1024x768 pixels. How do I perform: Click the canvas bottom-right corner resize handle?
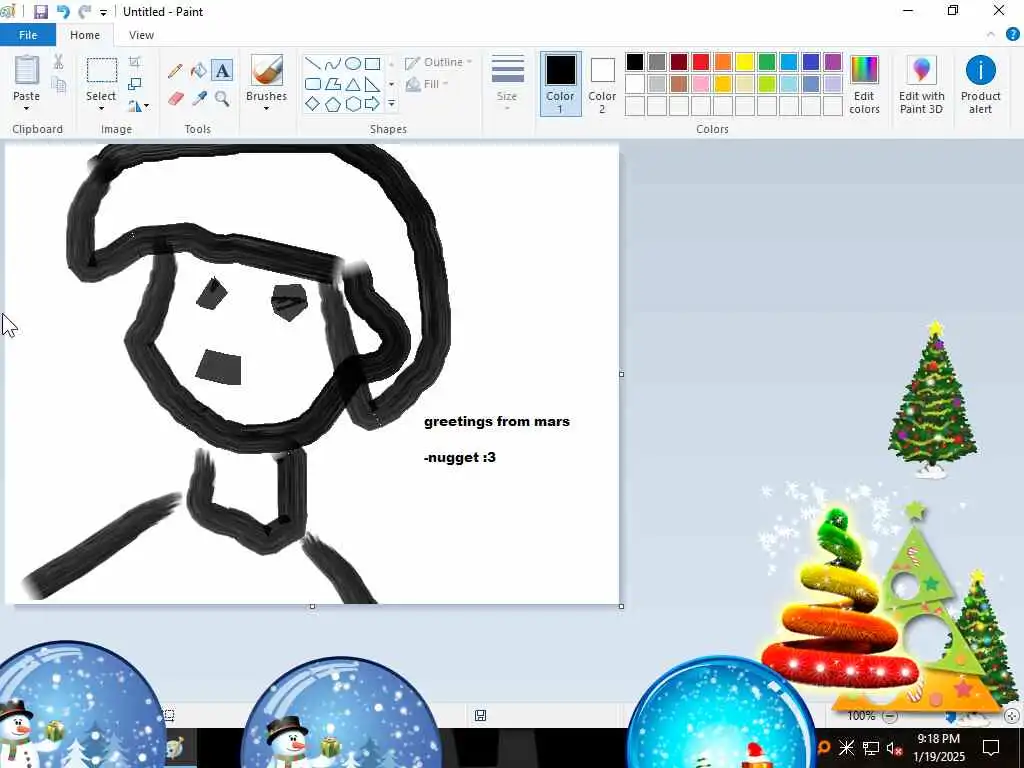[621, 606]
